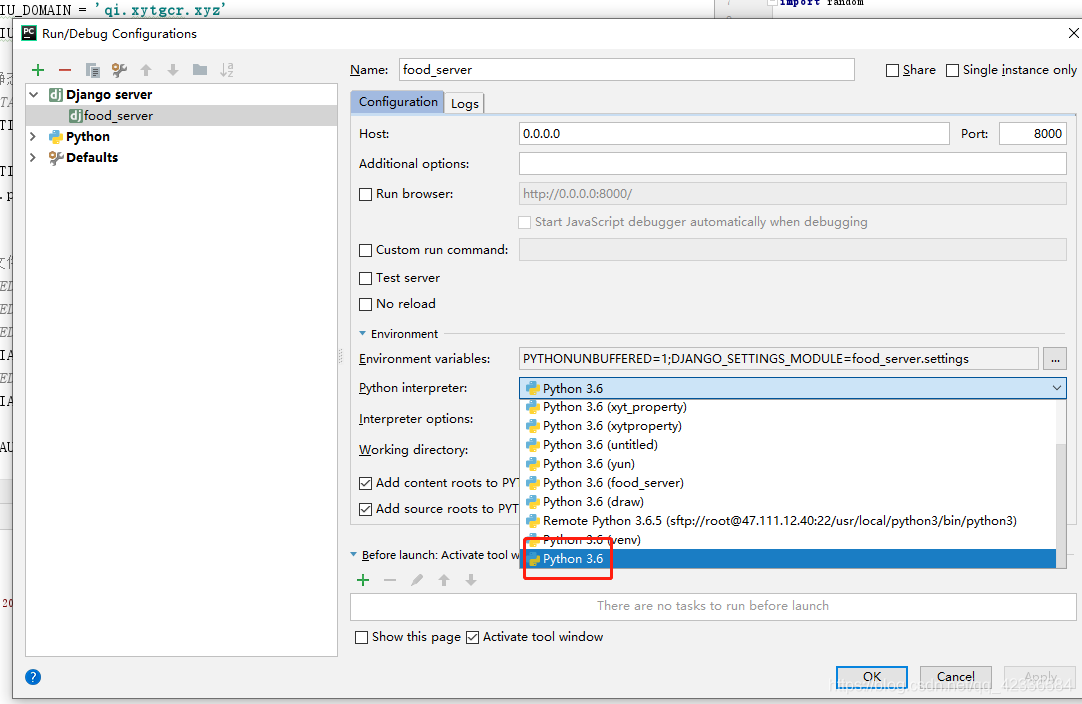
Task: Dismiss dialog with Cancel button
Action: coord(956,676)
